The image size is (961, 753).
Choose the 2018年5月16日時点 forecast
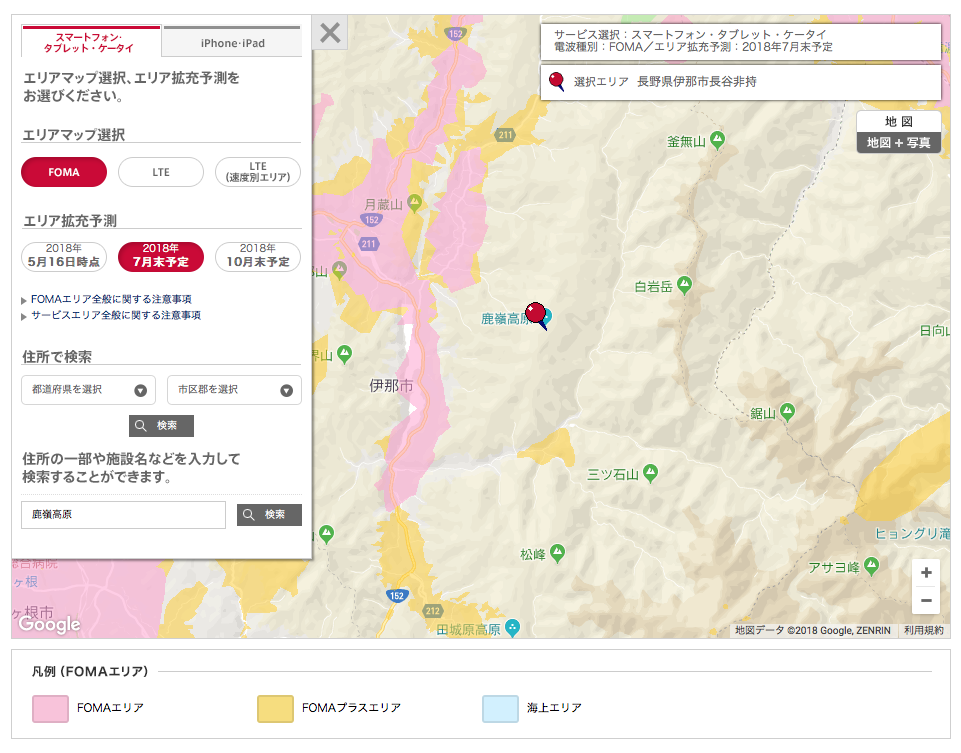pyautogui.click(x=64, y=256)
